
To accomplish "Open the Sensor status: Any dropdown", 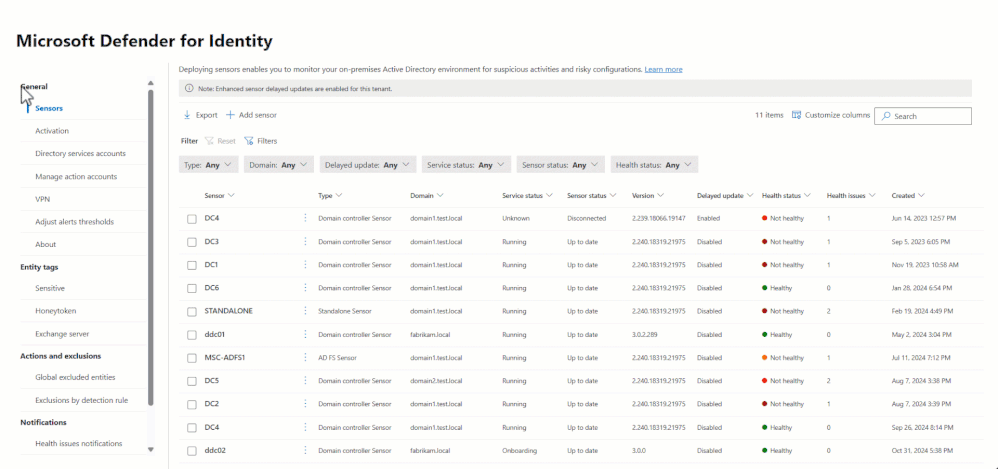I will [x=561, y=165].
